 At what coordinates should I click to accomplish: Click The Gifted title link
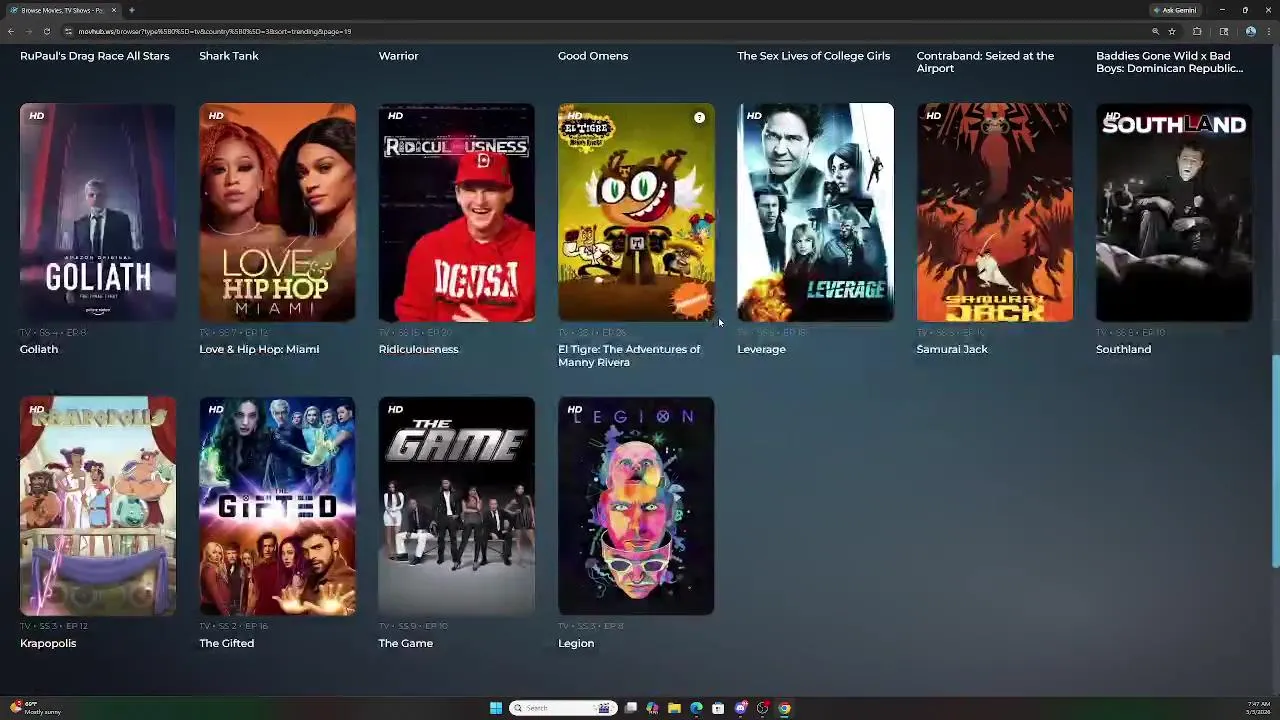[226, 643]
